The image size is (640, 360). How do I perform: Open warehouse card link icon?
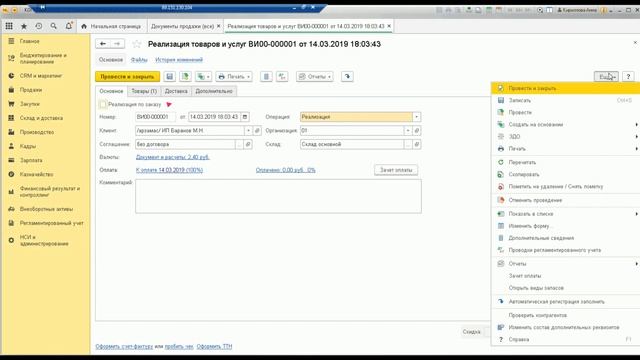pyautogui.click(x=417, y=144)
